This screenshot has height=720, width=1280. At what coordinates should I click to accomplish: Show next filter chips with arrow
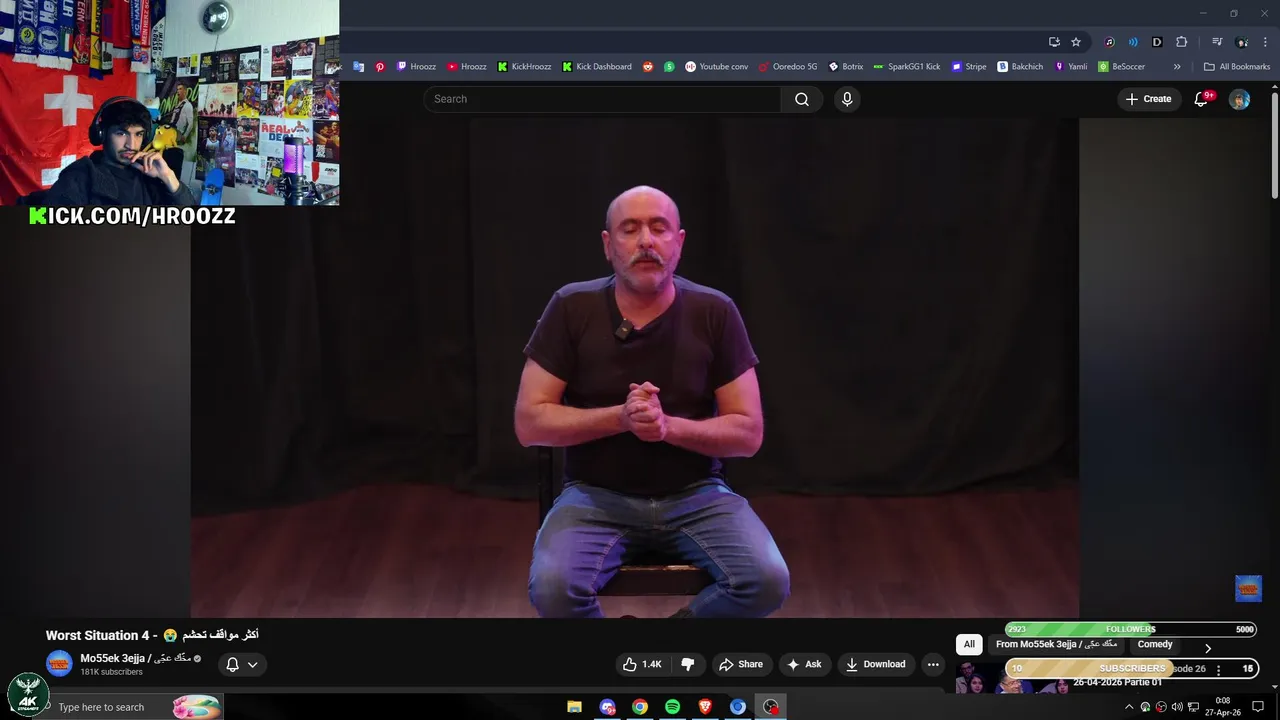point(1208,648)
